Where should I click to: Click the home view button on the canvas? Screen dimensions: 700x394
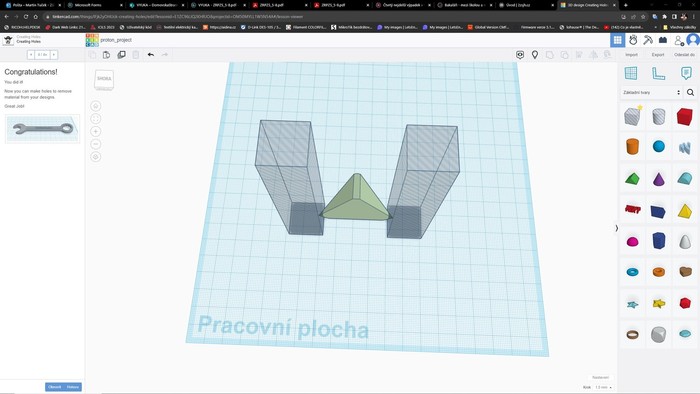tap(96, 106)
